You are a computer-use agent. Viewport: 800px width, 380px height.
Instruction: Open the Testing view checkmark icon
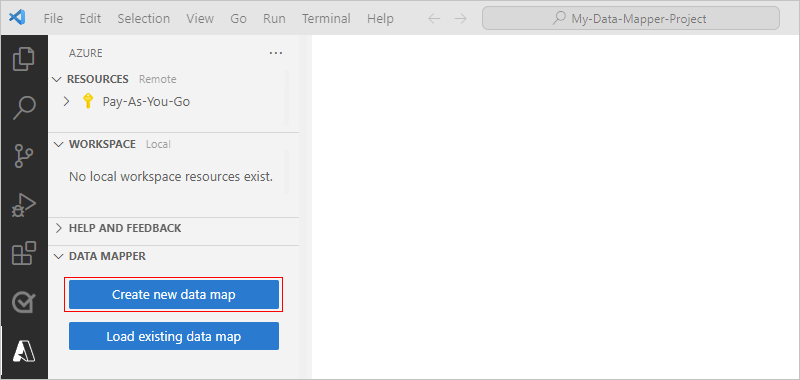coord(23,302)
